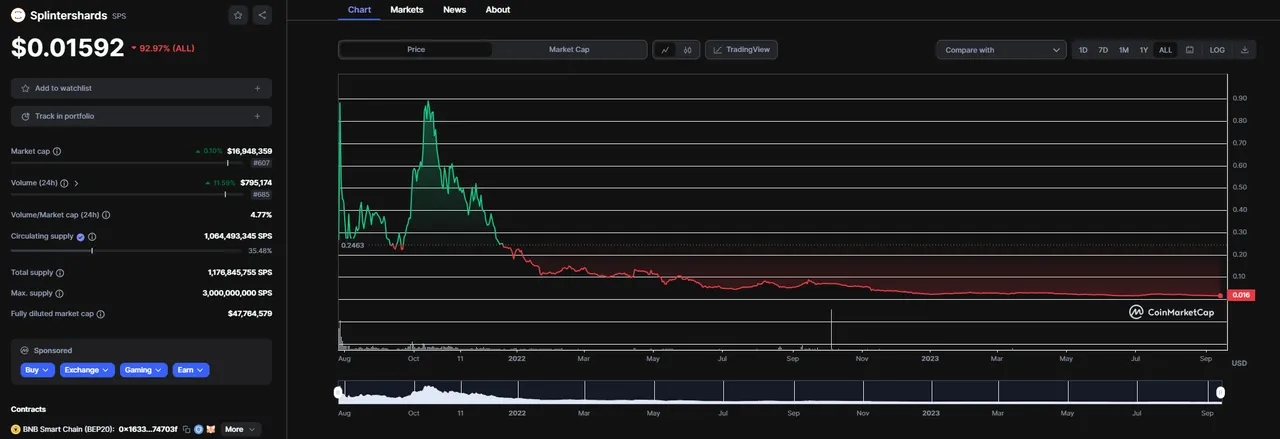Download chart data with download icon

pyautogui.click(x=1244, y=50)
